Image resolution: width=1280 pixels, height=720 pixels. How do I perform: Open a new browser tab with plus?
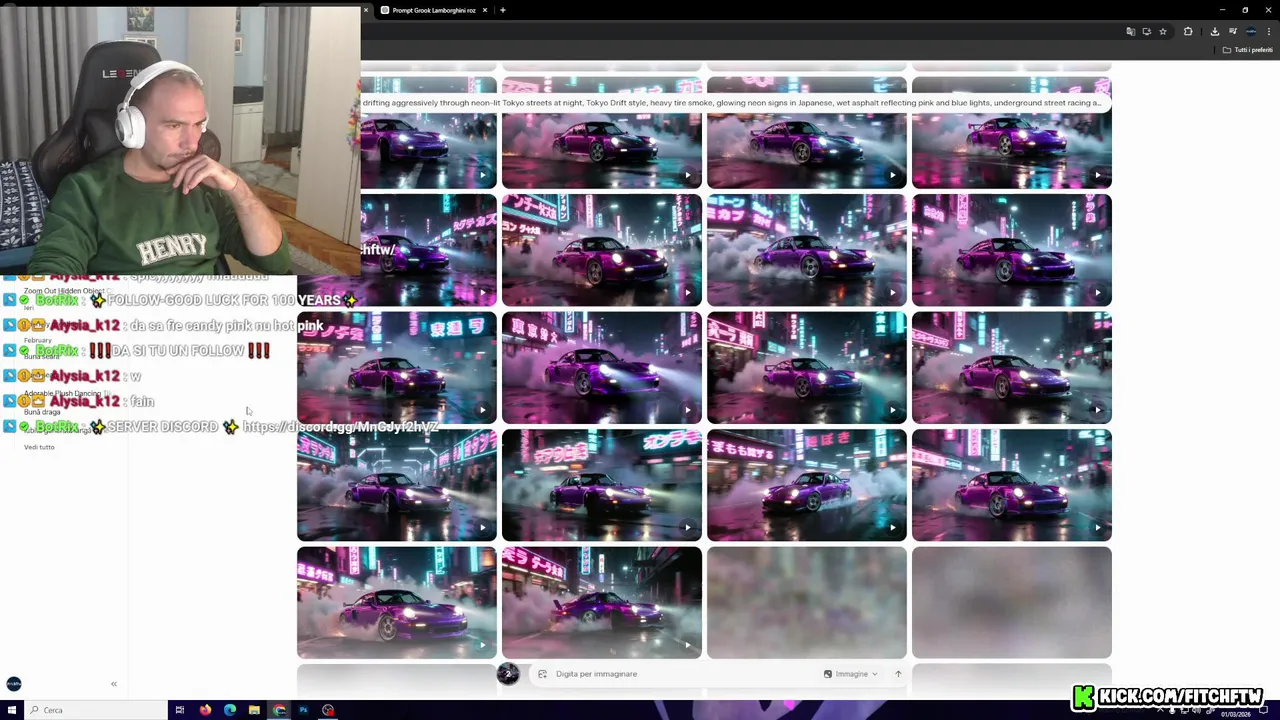[x=503, y=10]
